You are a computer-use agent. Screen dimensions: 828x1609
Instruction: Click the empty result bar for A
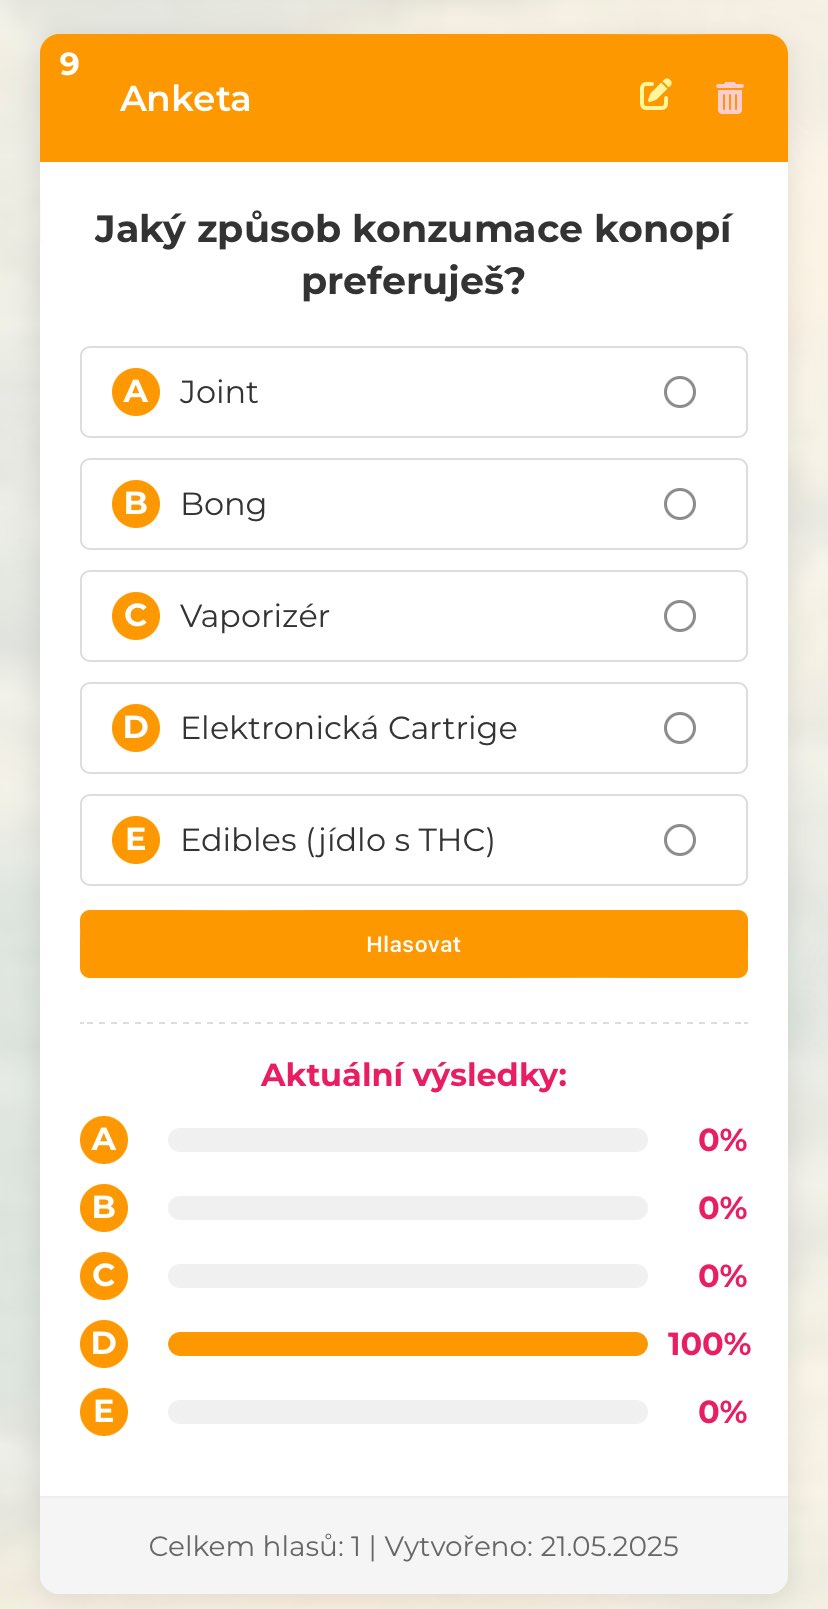tap(408, 1140)
